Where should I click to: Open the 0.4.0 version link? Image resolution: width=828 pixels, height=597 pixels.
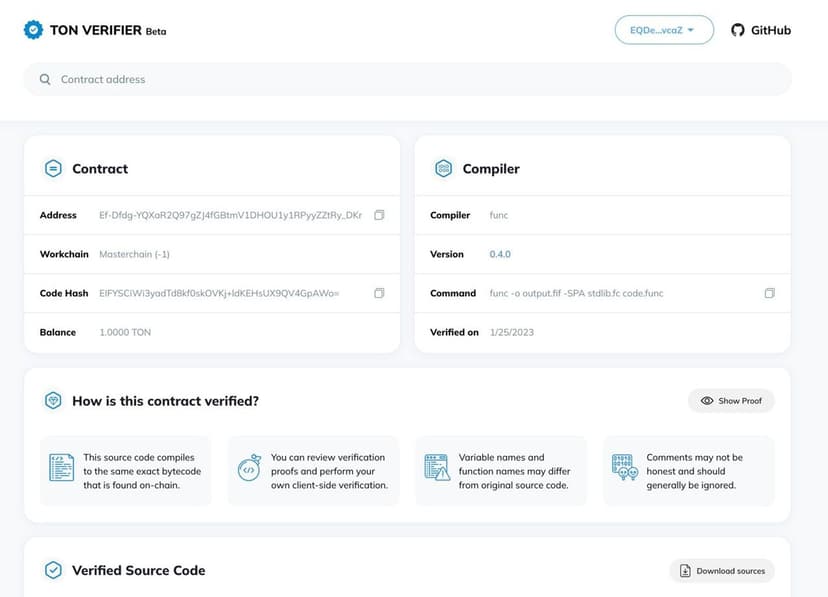[x=500, y=254]
